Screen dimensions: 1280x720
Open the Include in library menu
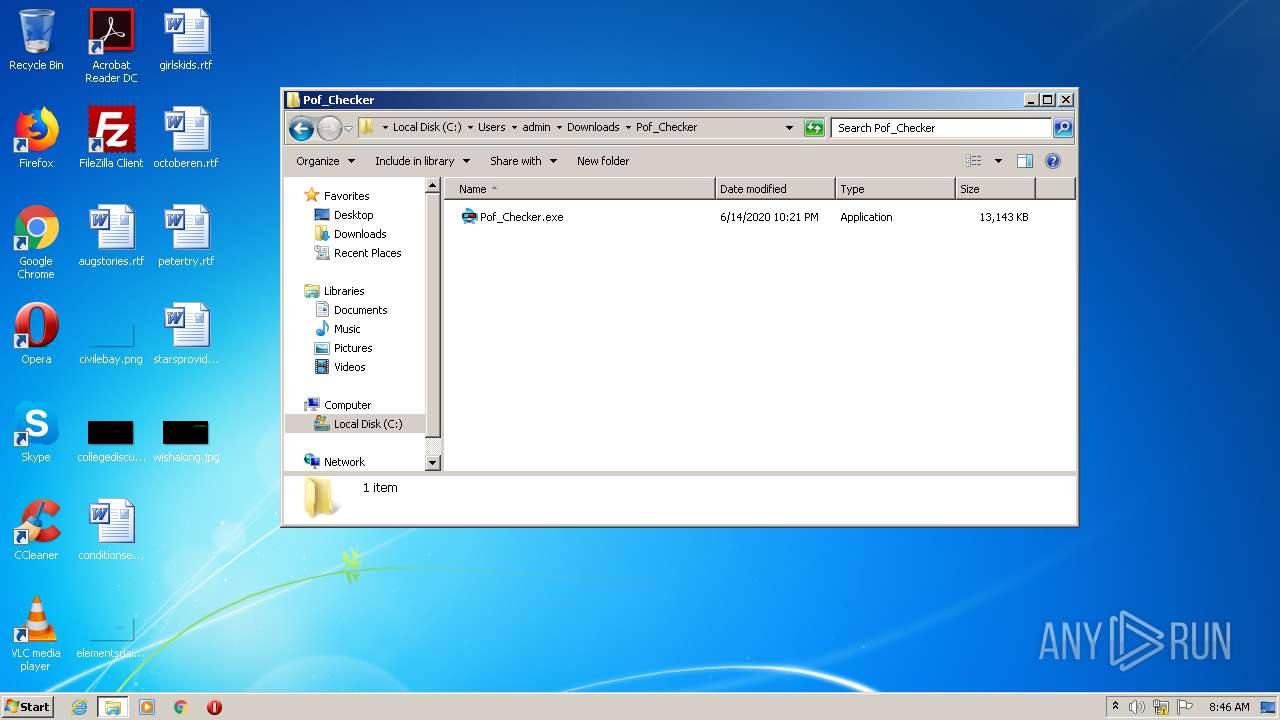click(x=422, y=161)
